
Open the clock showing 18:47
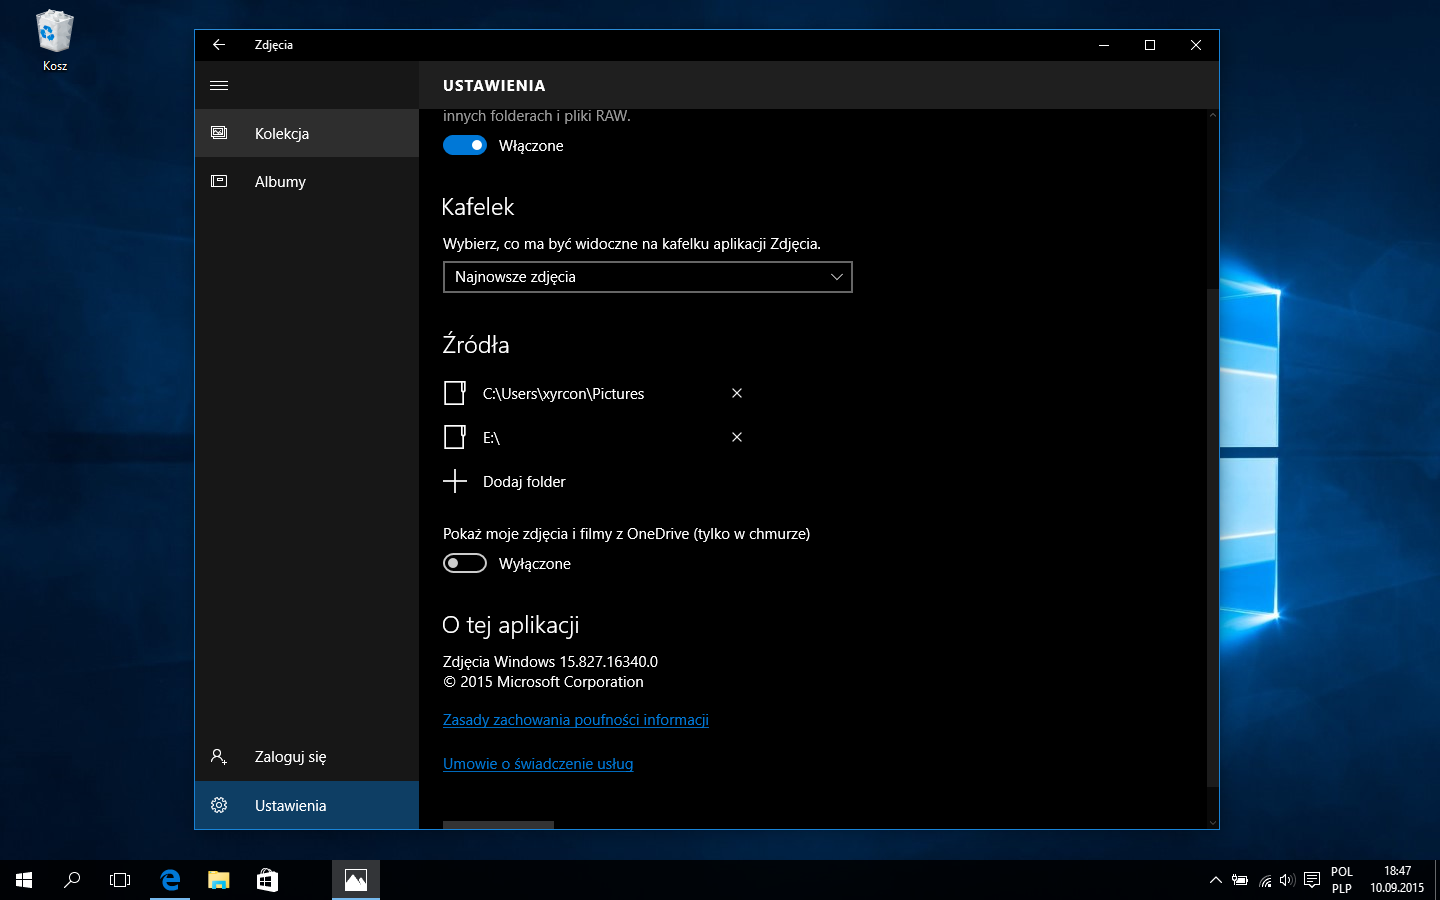tap(1397, 880)
